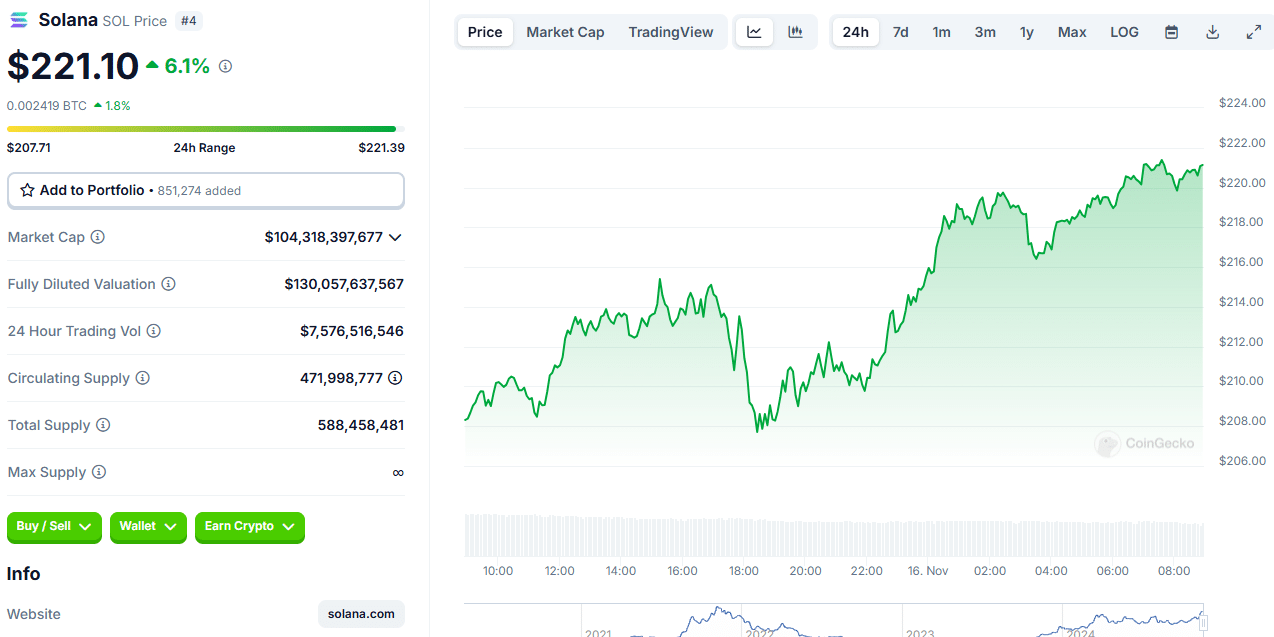Click the Info section heading
The image size is (1274, 637).
pos(24,574)
